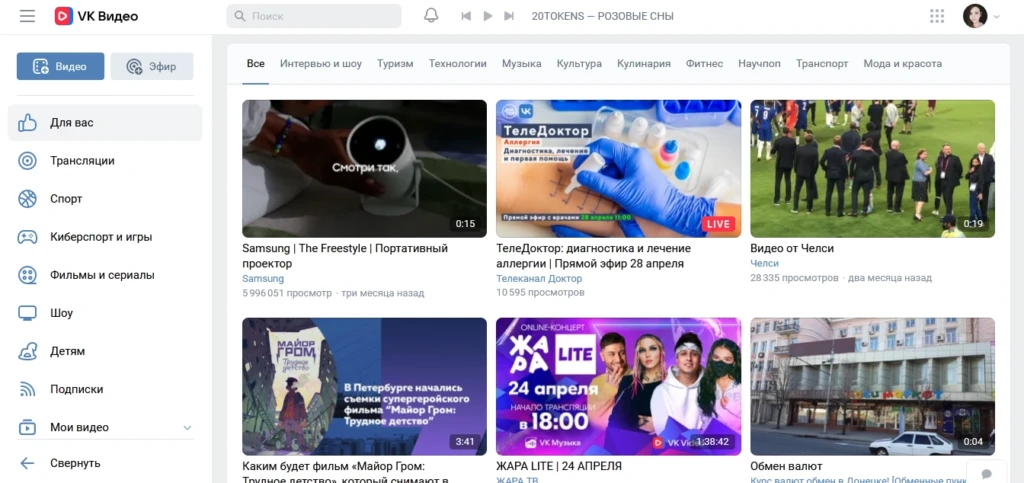The width and height of the screenshot is (1024, 483).
Task: Open Мои видео section
Action: 105,428
